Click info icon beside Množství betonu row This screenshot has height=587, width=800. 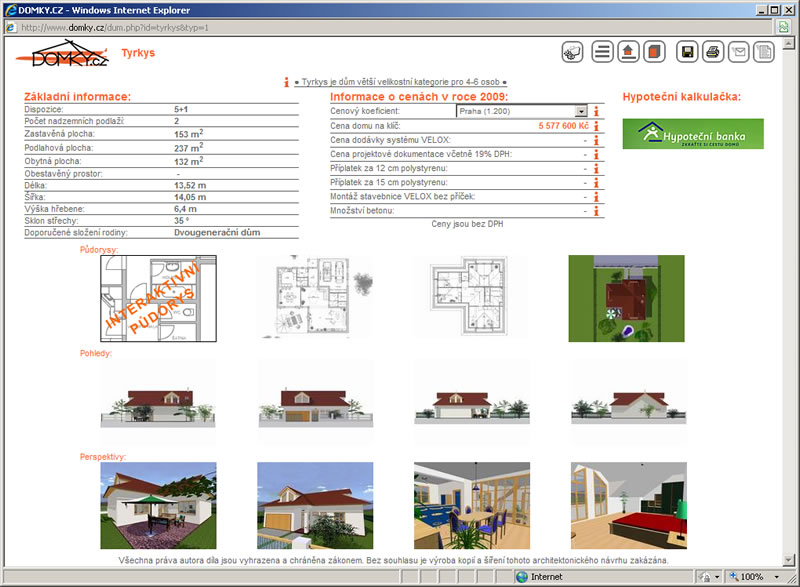[x=598, y=211]
